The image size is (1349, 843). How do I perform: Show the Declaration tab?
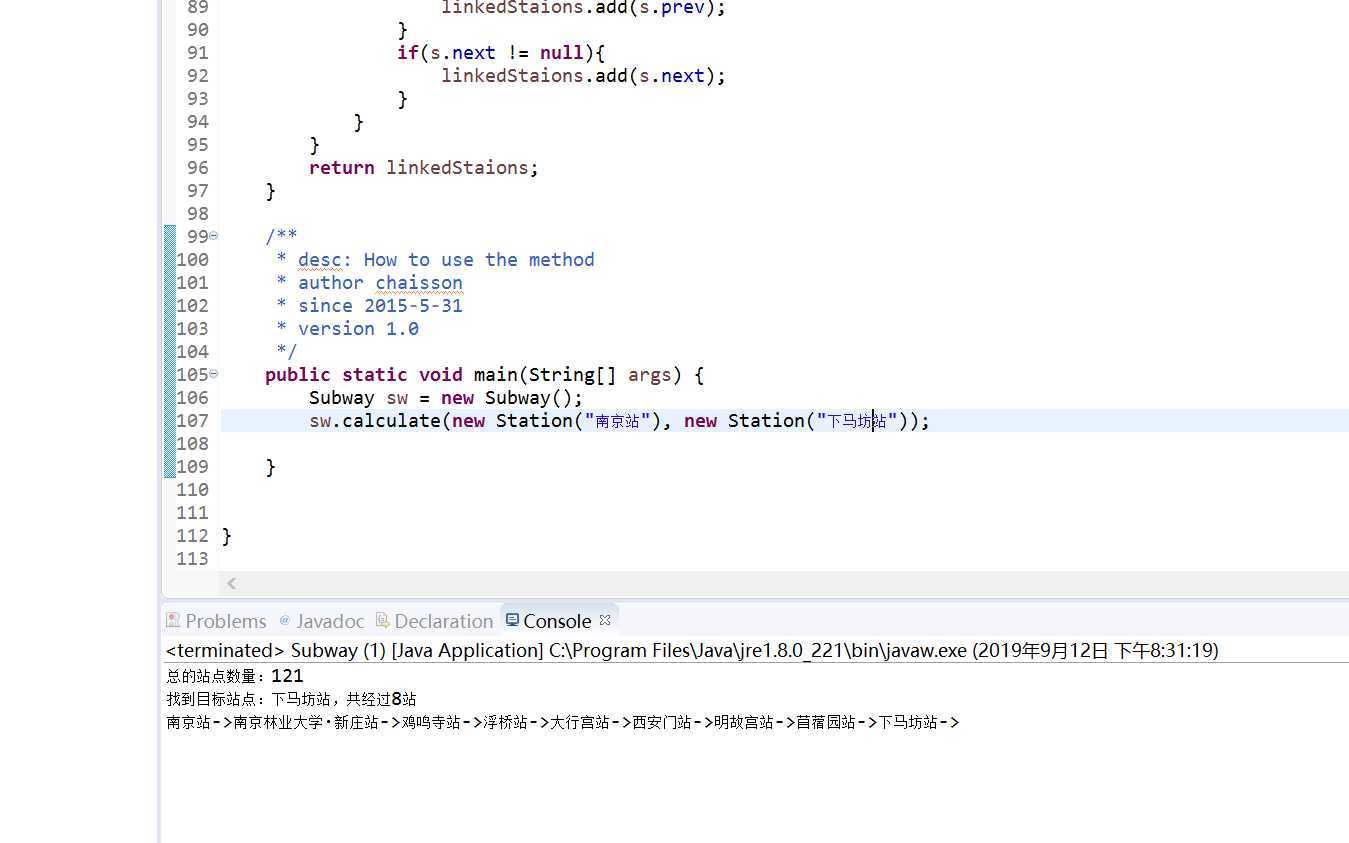pos(434,621)
